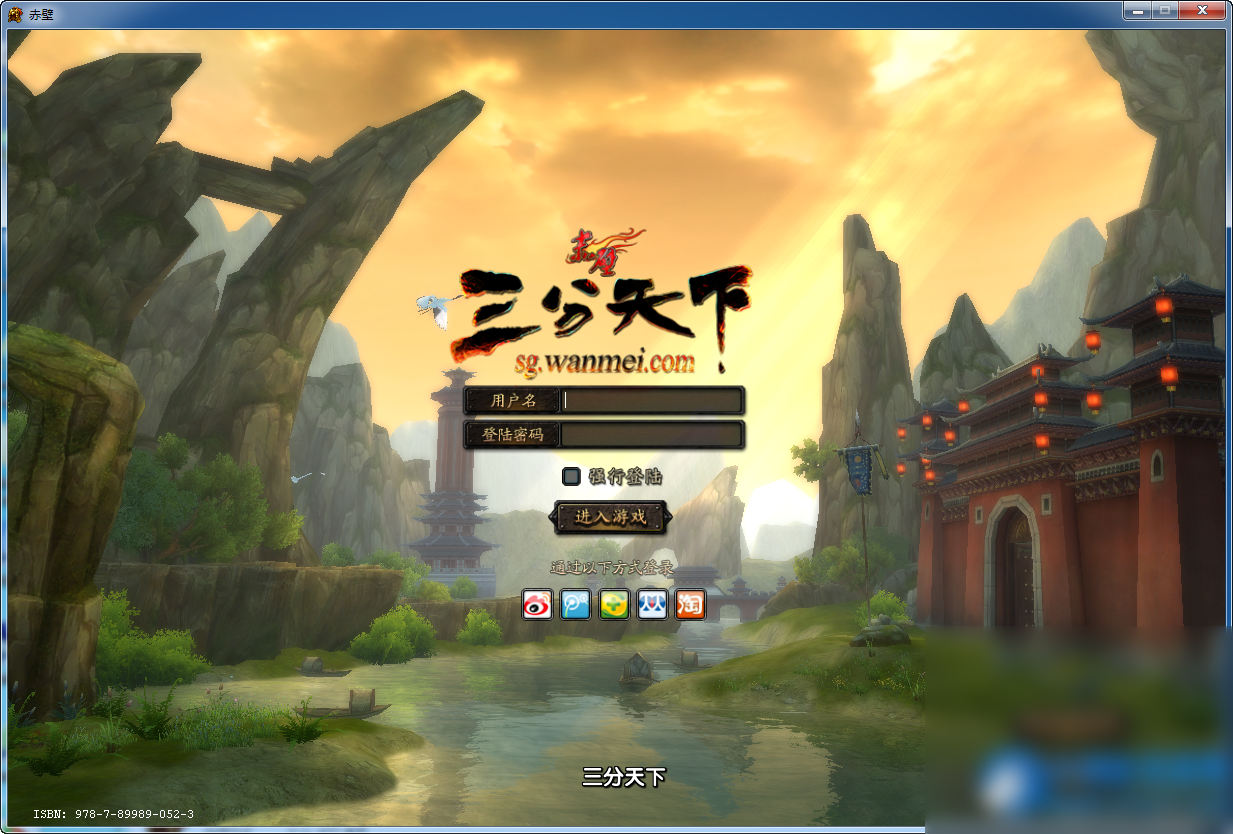1233x834 pixels.
Task: Open the sg.wanmei.com website link
Action: tap(604, 363)
